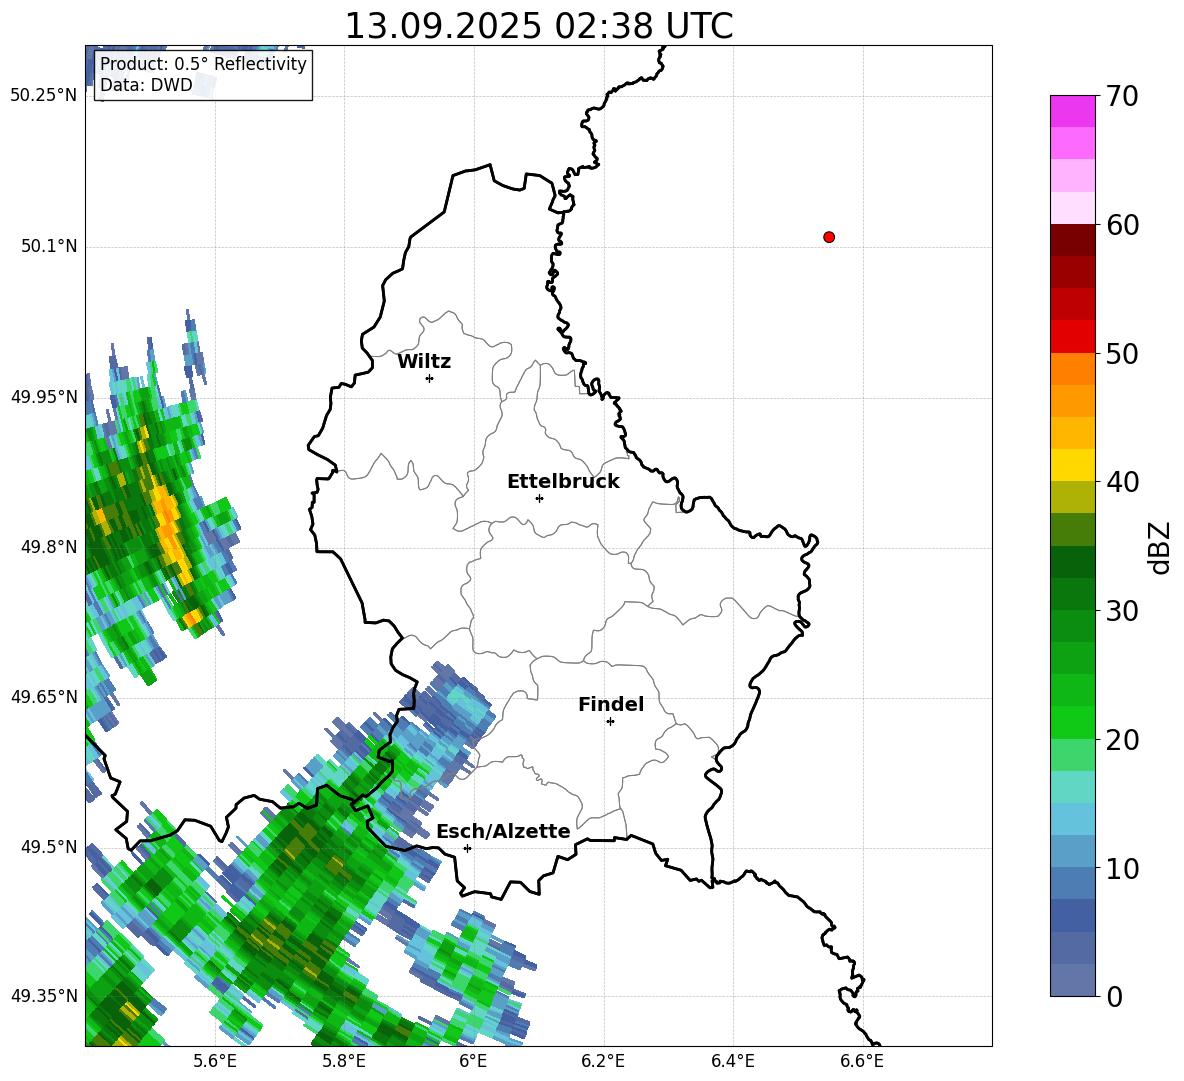The width and height of the screenshot is (1184, 1081).
Task: Click the Wiltz city label
Action: click(424, 362)
